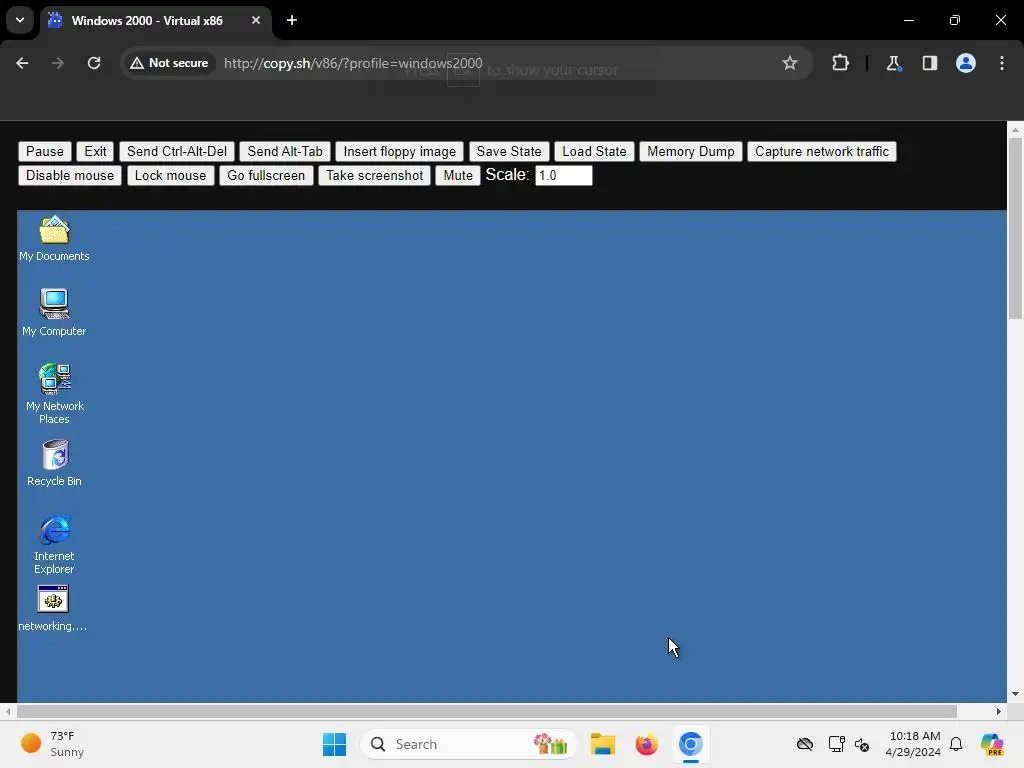
Task: Open the clock showing 10:18 AM
Action: pos(914,744)
